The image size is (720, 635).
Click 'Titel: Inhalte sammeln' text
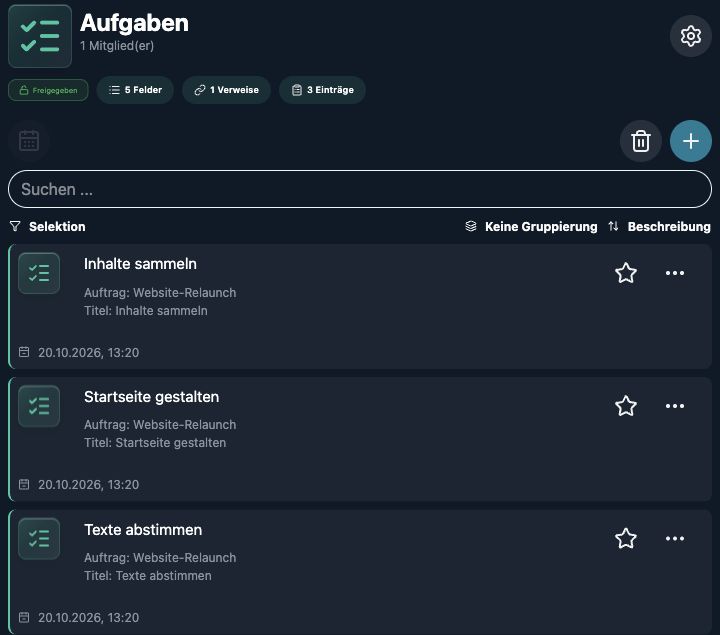tap(146, 311)
